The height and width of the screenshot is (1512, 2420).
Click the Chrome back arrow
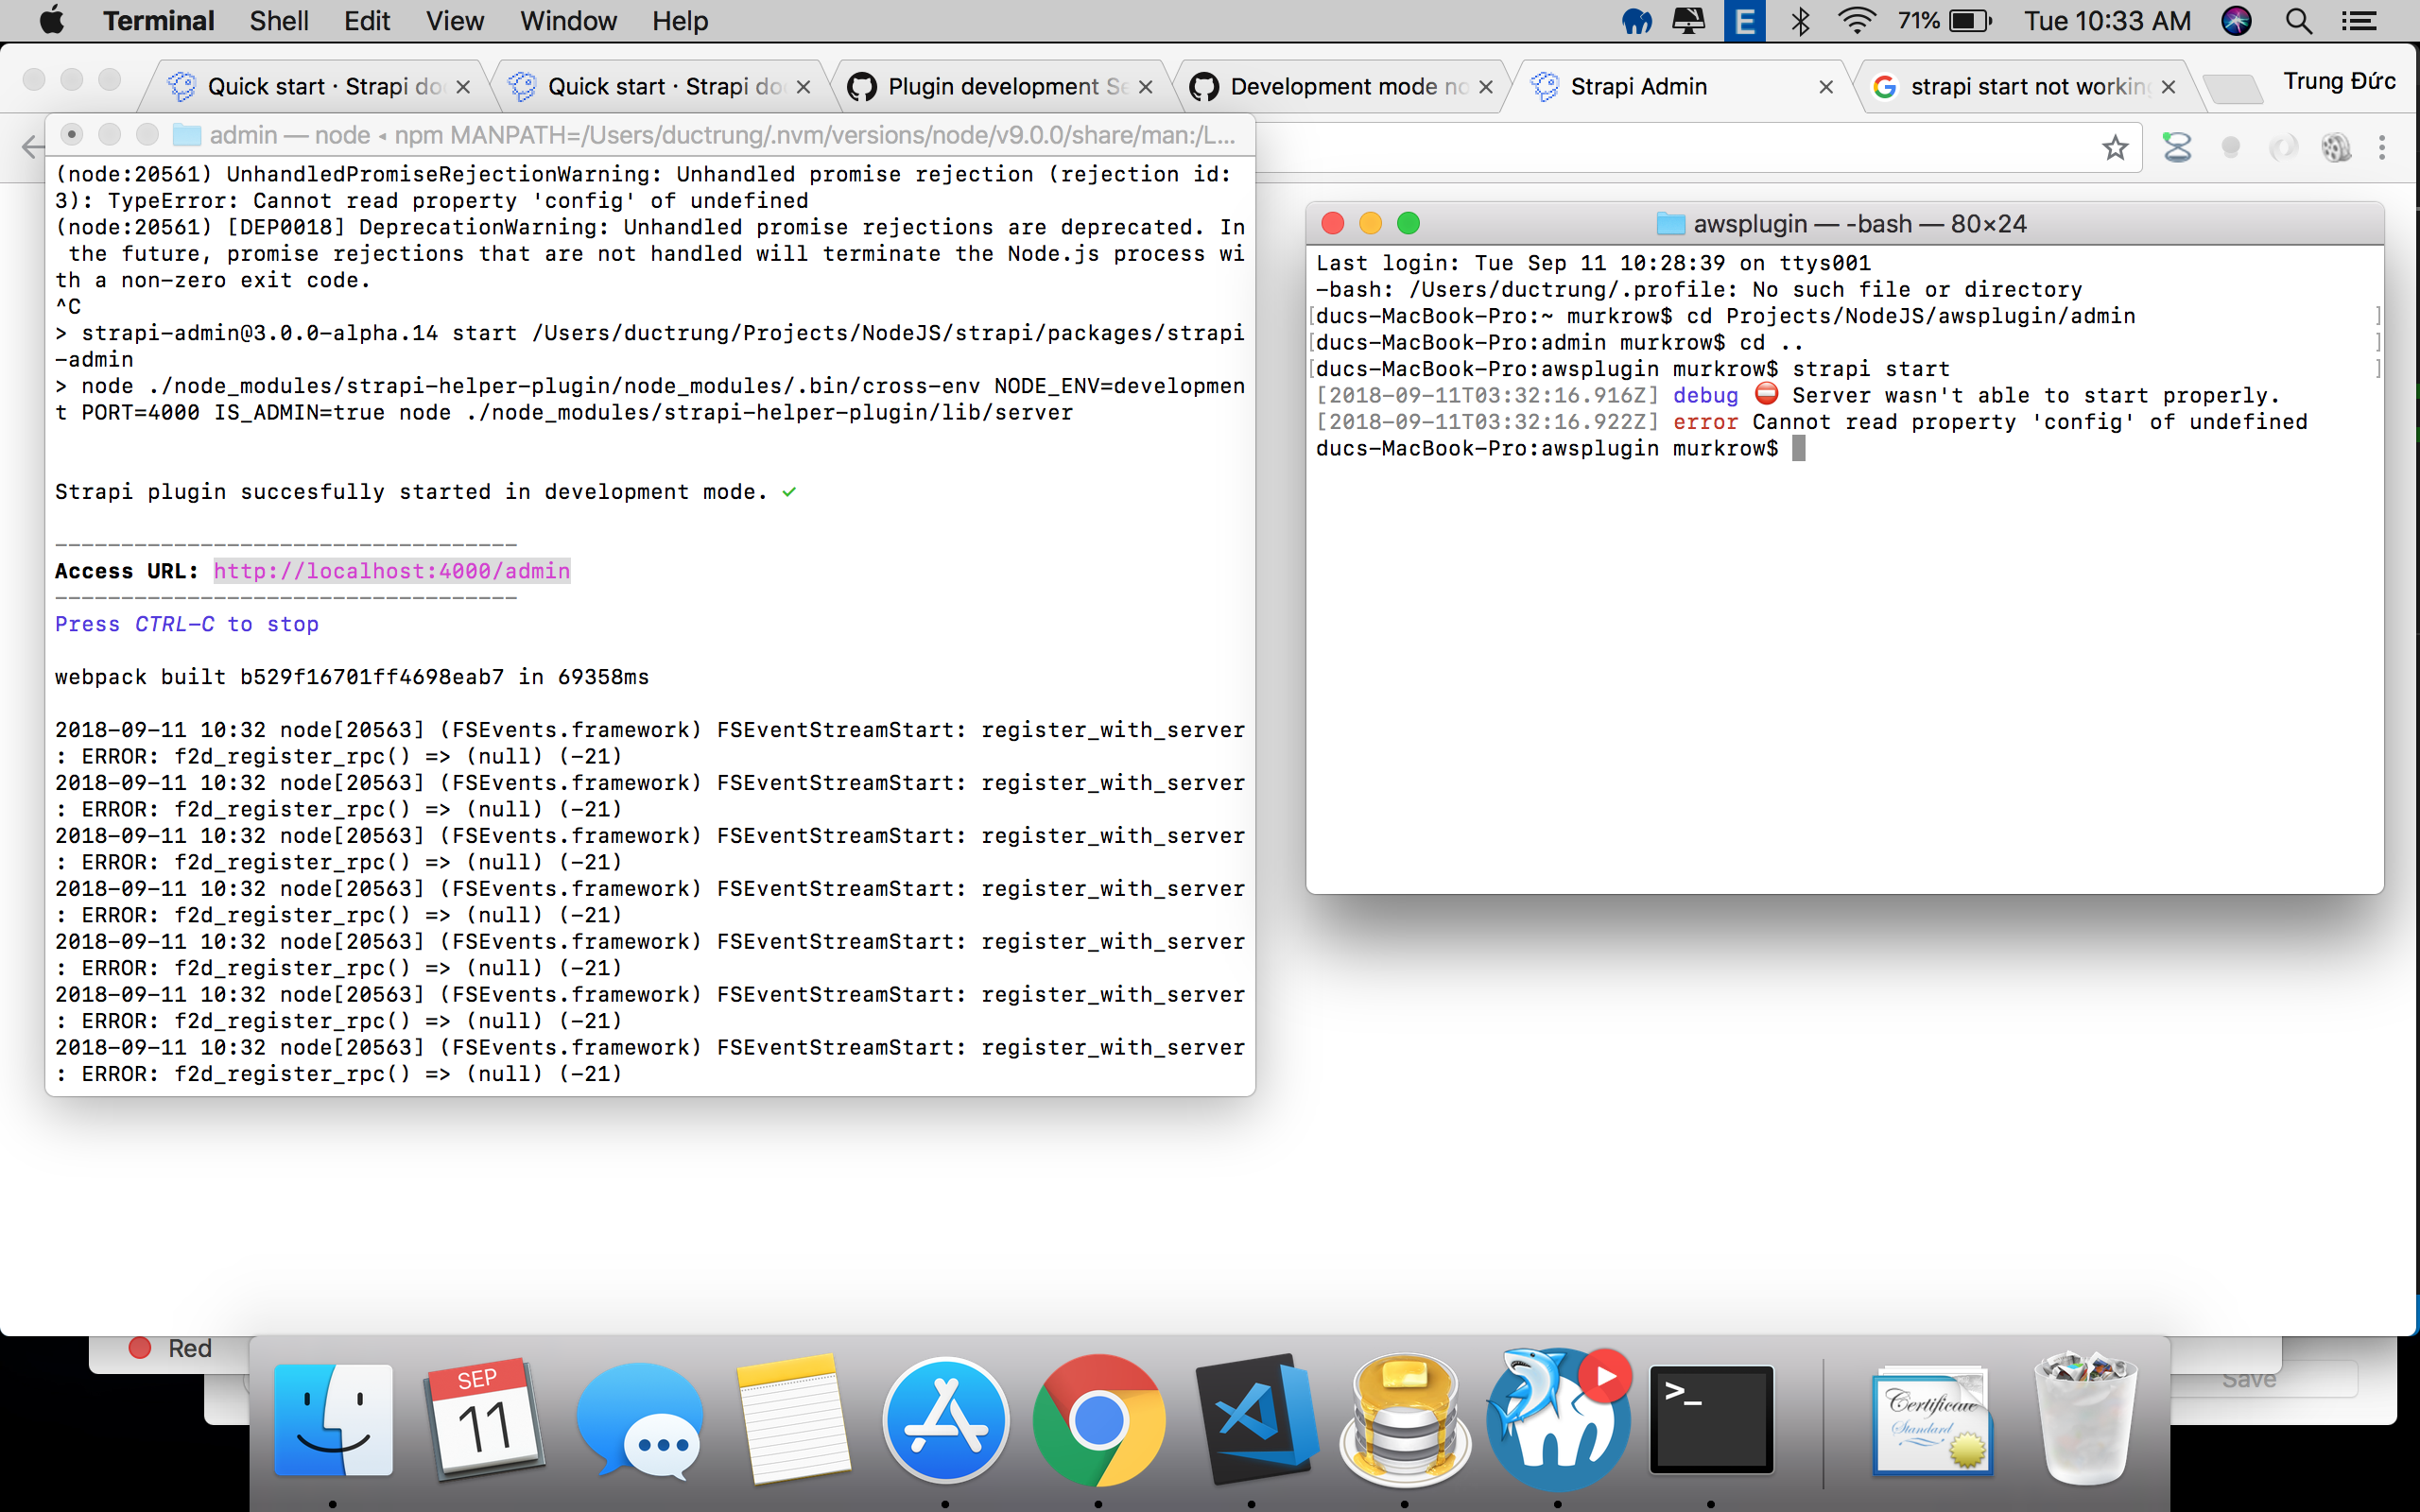[x=32, y=148]
